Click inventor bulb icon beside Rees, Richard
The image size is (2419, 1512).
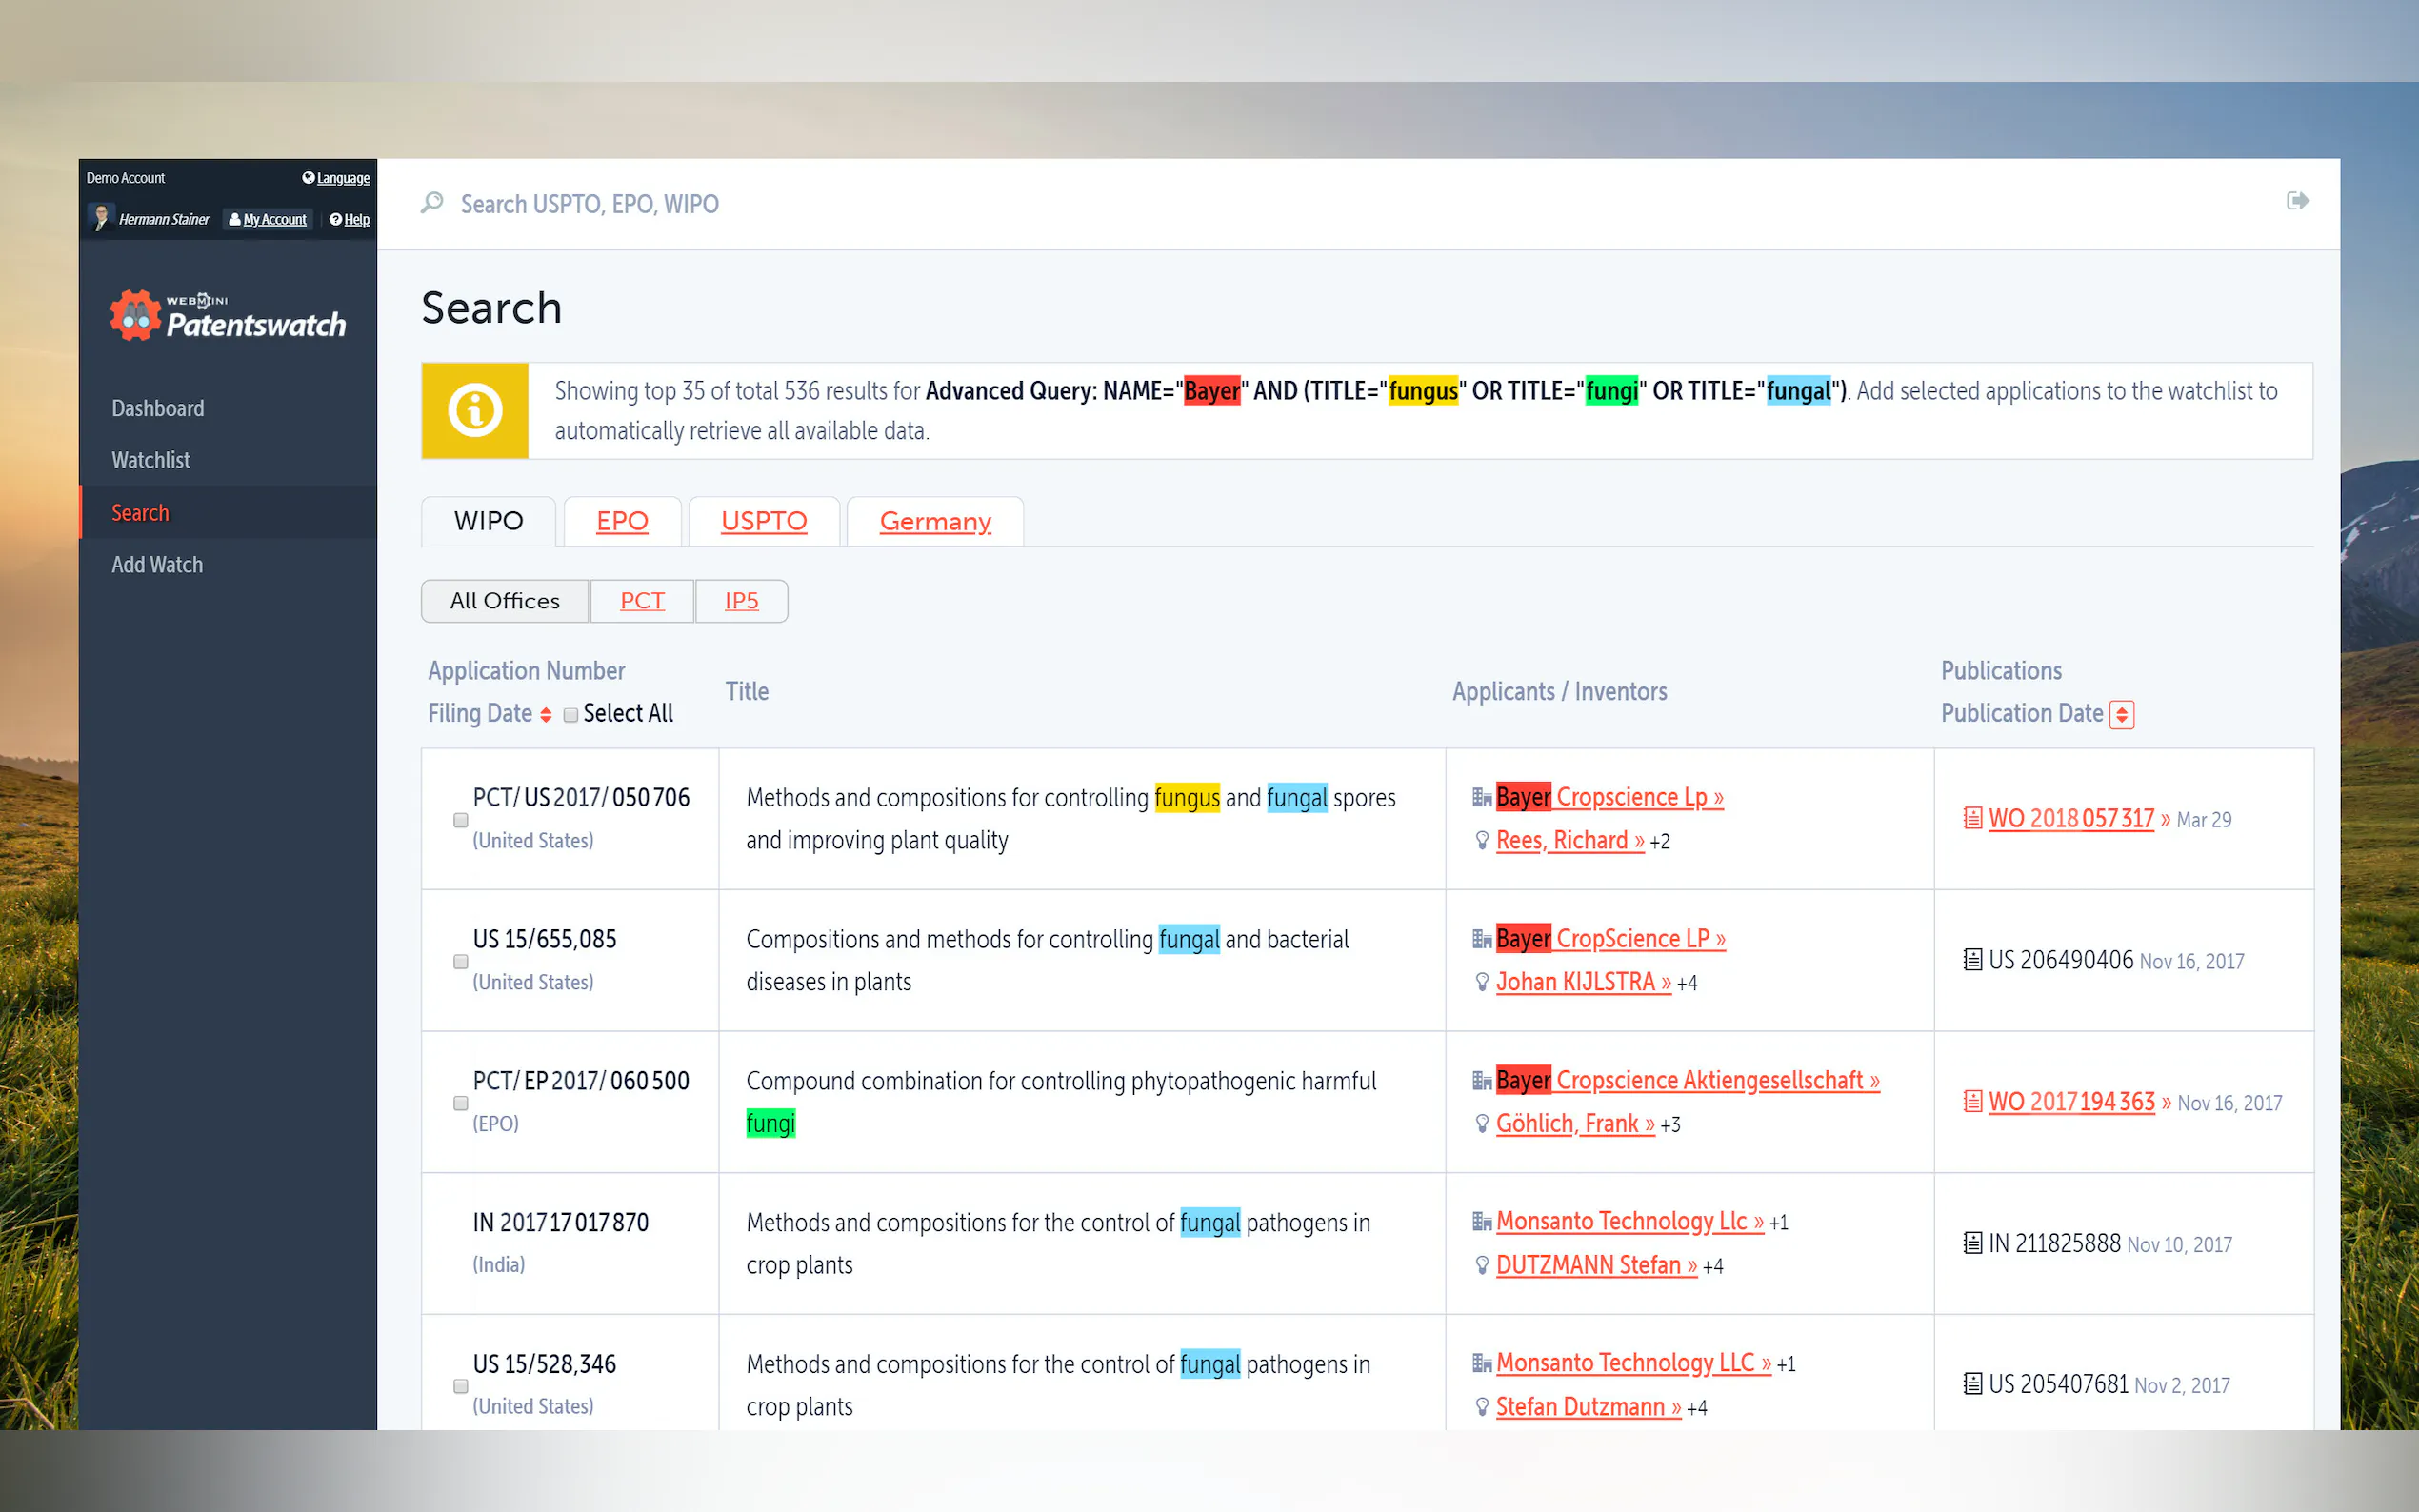click(x=1482, y=841)
